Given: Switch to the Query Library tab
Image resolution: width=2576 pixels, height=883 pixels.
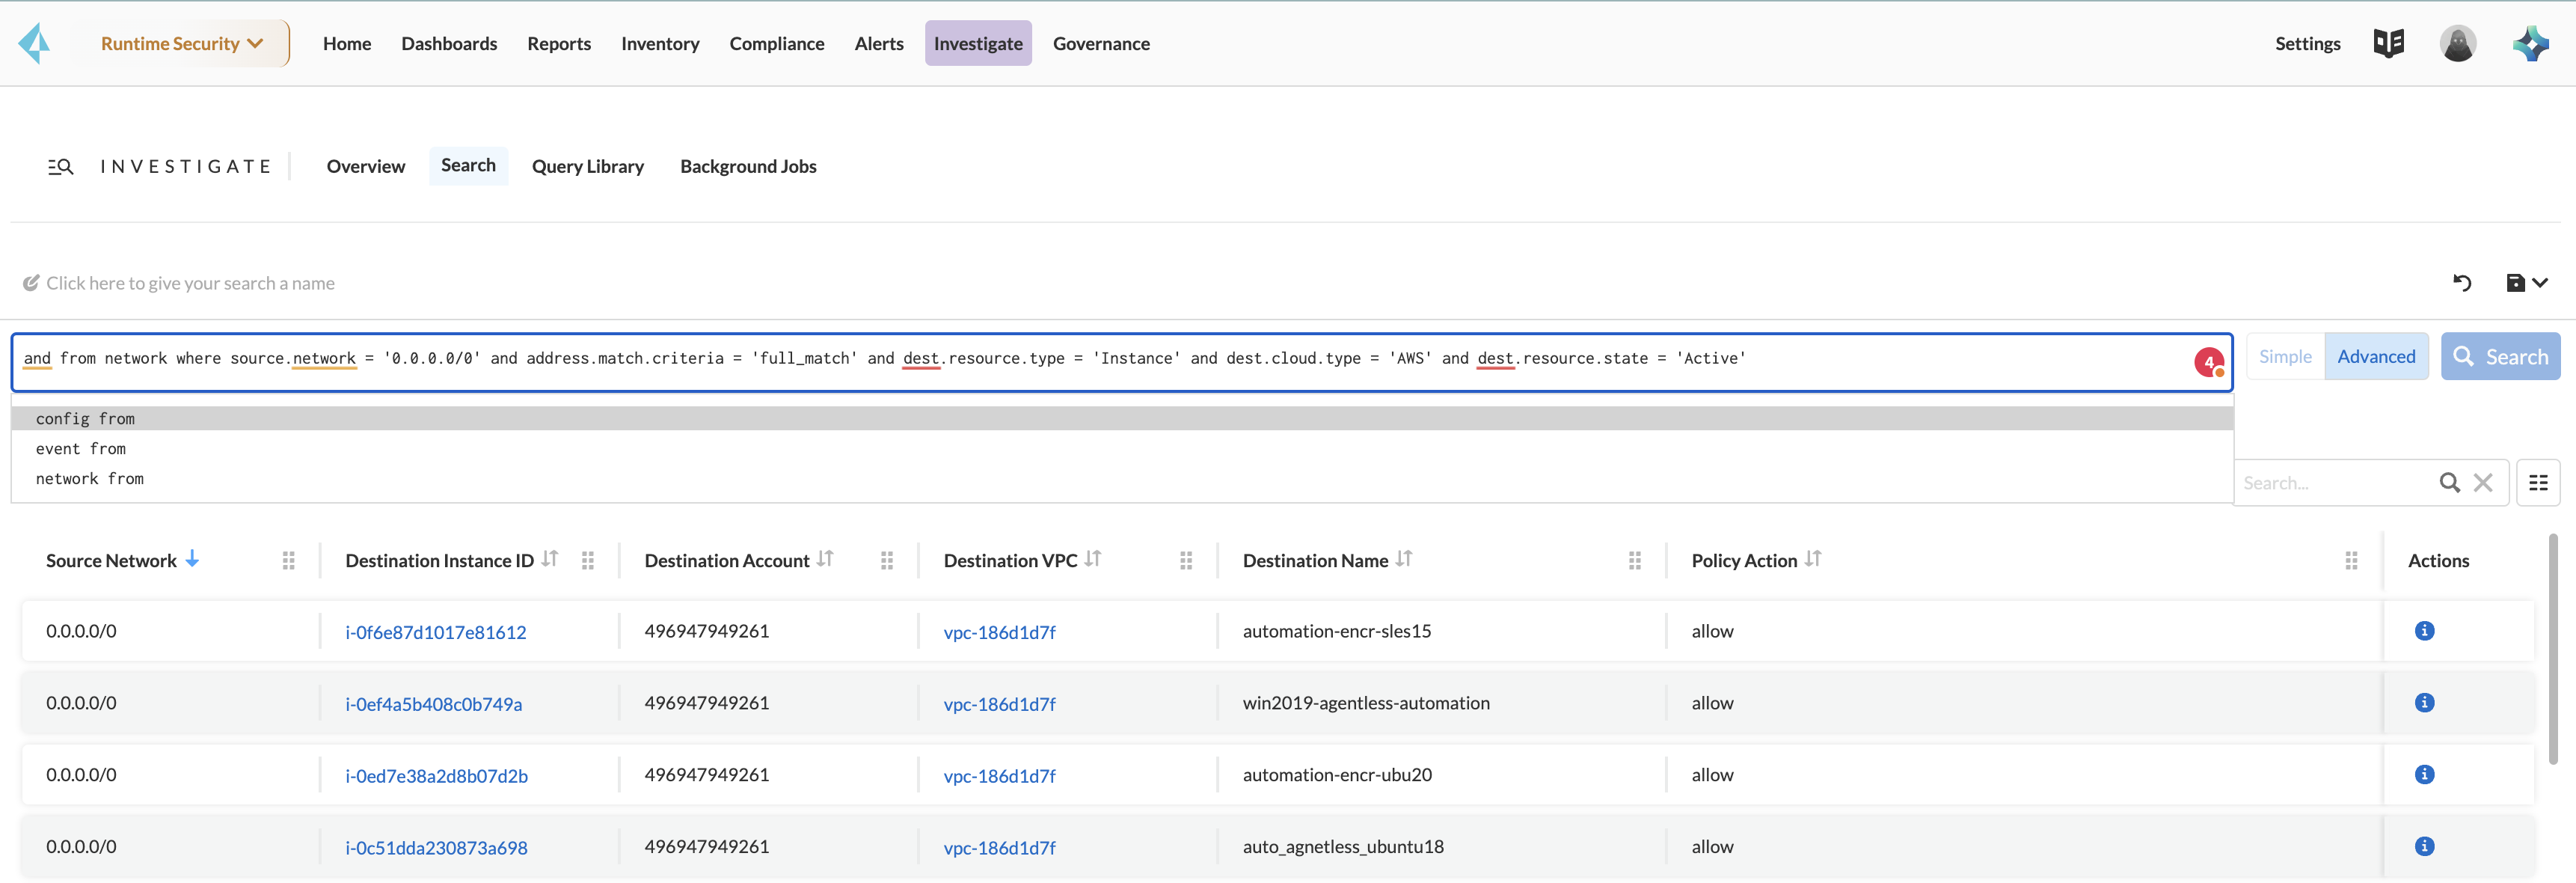Looking at the screenshot, I should [587, 167].
